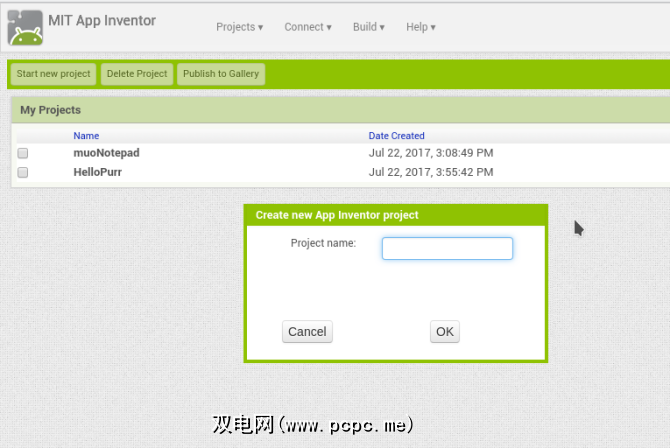670x448 pixels.
Task: Click the Delete Project button
Action: click(x=137, y=74)
